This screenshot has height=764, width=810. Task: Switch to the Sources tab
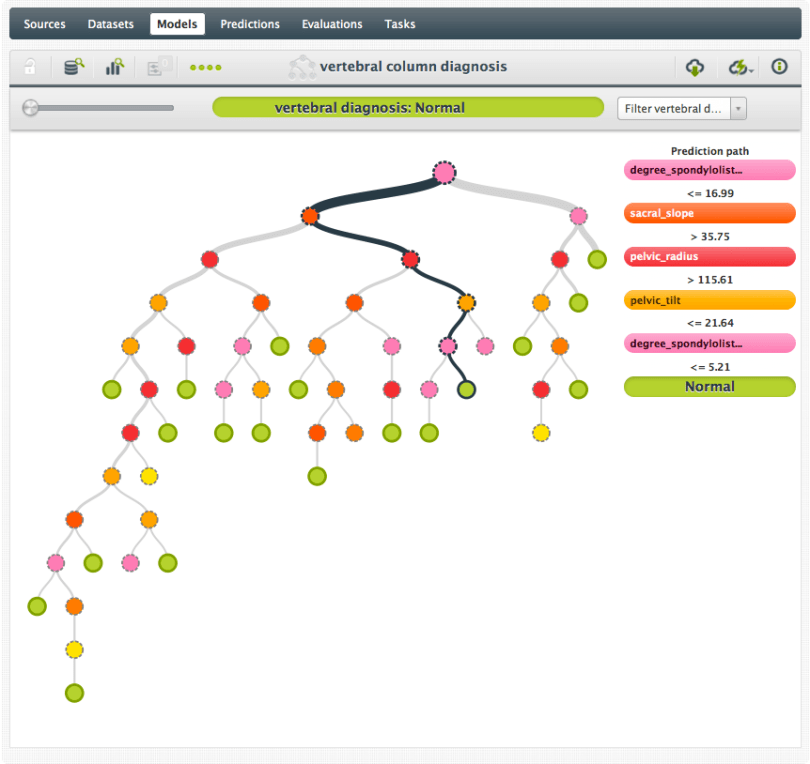45,24
